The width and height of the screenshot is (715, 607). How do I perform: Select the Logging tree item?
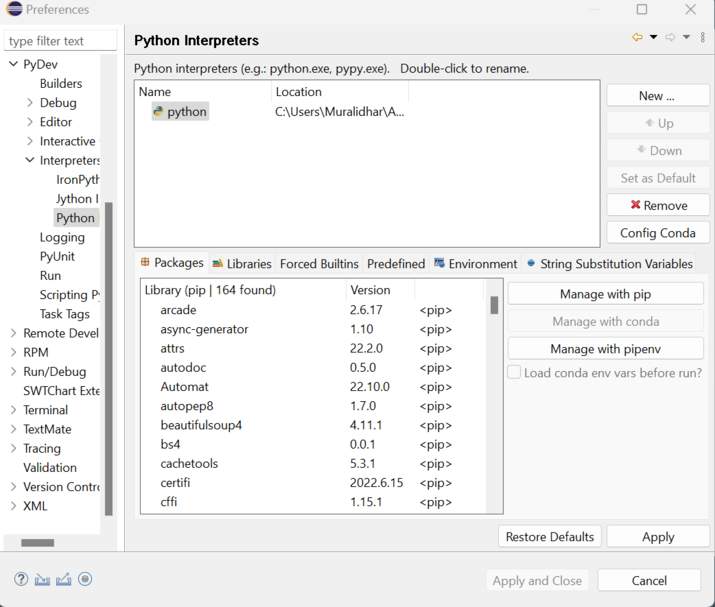(x=62, y=237)
